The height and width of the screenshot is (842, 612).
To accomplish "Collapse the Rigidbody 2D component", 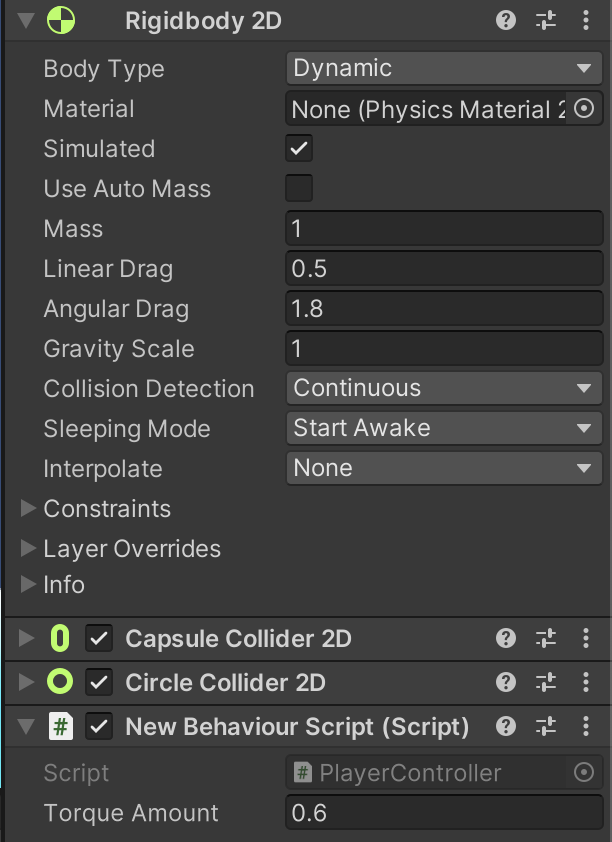I will point(26,21).
